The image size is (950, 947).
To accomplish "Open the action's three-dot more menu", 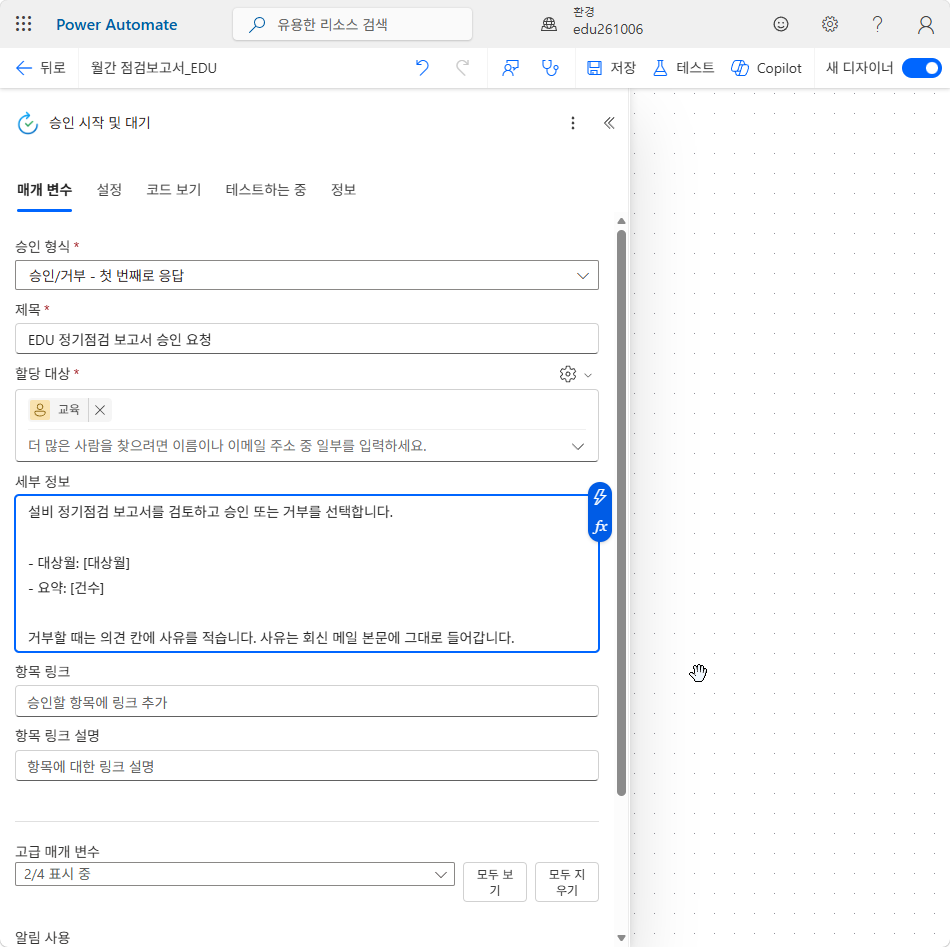I will 573,123.
